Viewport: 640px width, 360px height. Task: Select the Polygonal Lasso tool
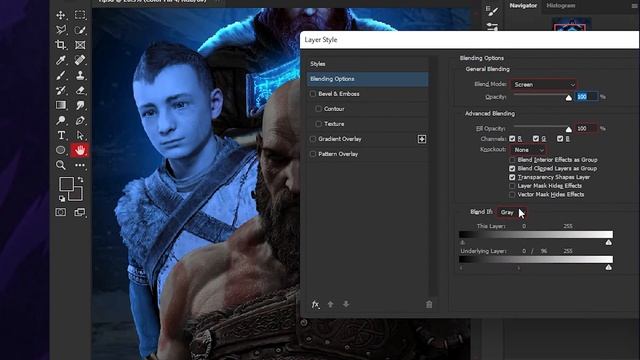[61, 30]
